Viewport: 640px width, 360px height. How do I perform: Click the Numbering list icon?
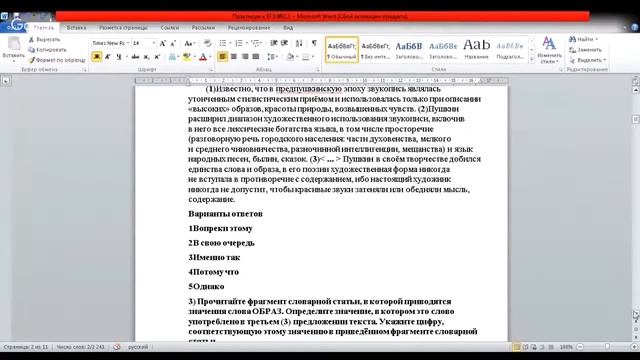click(x=239, y=43)
